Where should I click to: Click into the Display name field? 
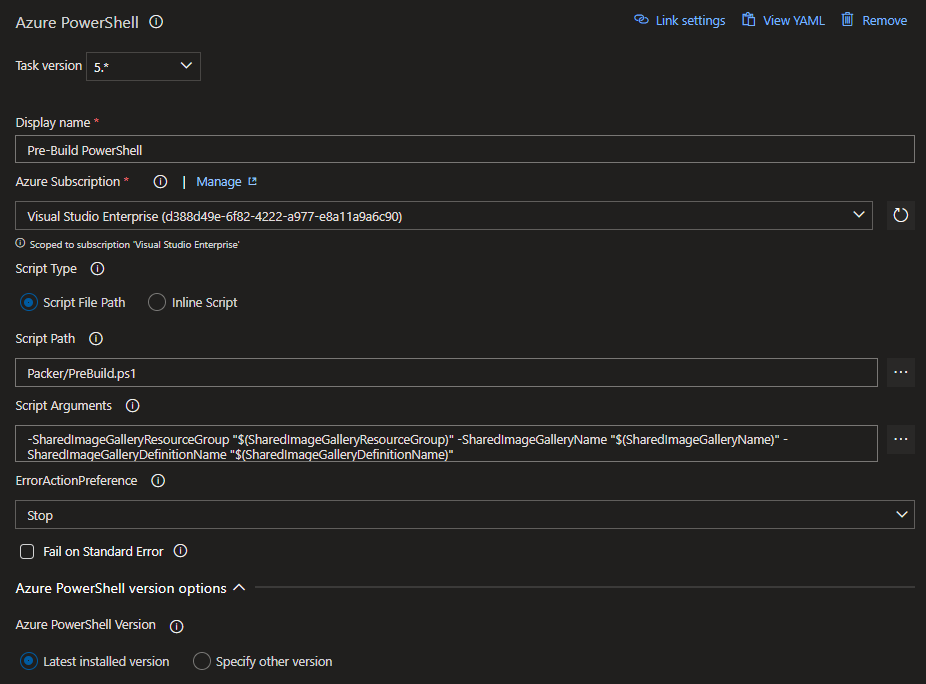click(x=464, y=150)
